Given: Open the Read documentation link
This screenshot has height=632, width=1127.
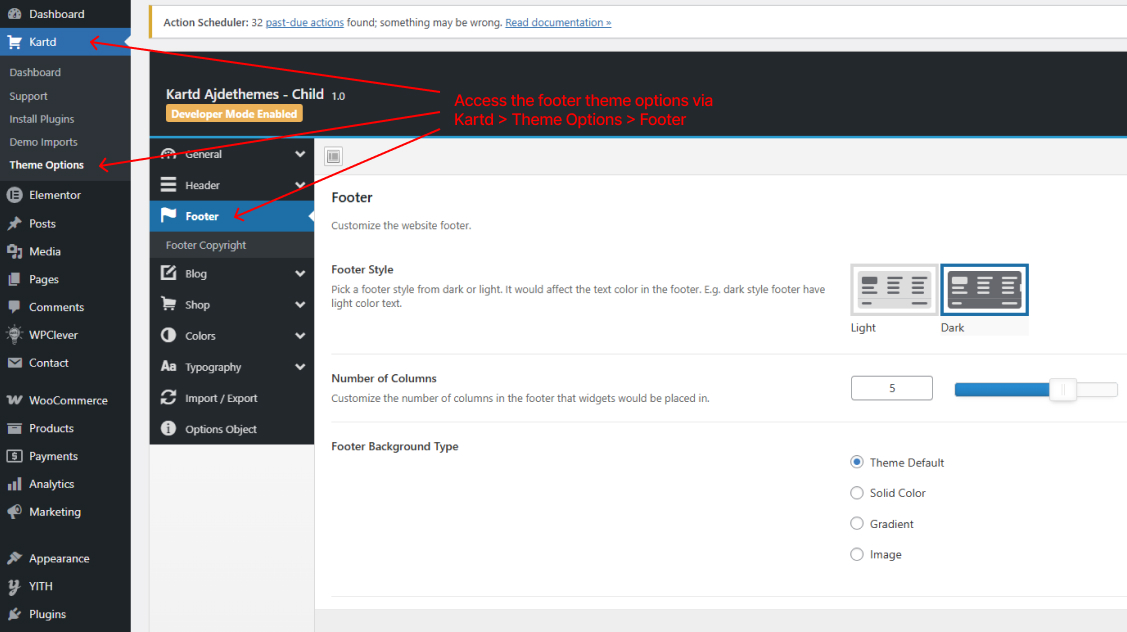Looking at the screenshot, I should coord(558,21).
